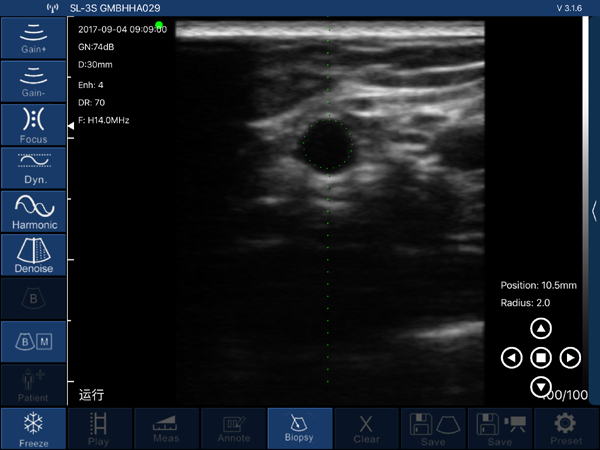This screenshot has height=450, width=600.
Task: Open the Patient information panel
Action: pyautogui.click(x=32, y=385)
